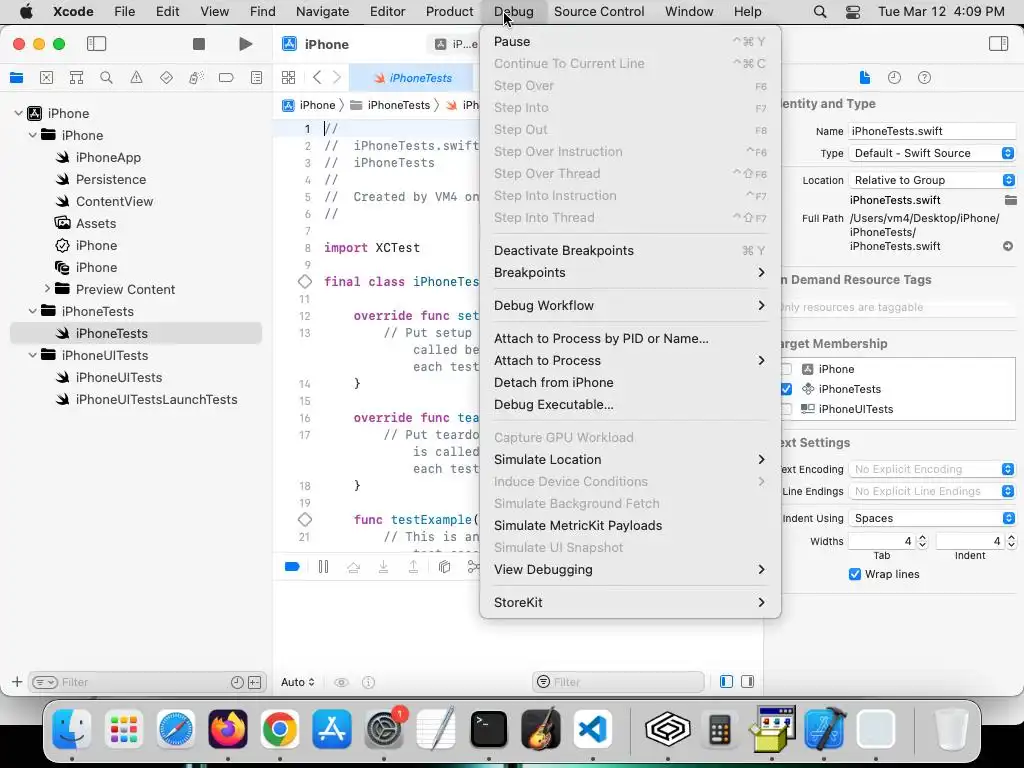
Task: Toggle recent files filter in navigator
Action: click(x=237, y=682)
